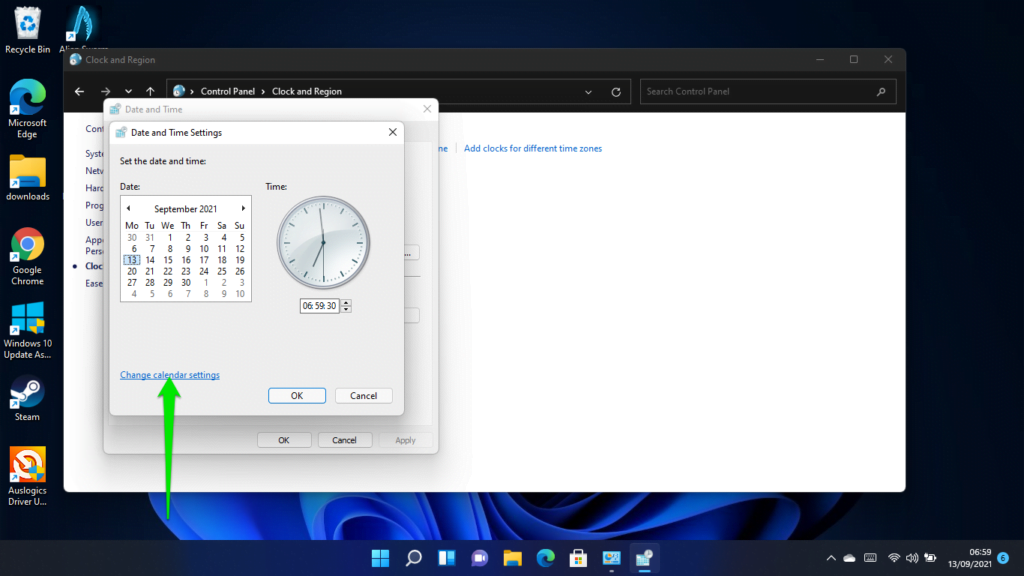Expand the address bar dropdown chevron
This screenshot has width=1024, height=576.
click(588, 91)
